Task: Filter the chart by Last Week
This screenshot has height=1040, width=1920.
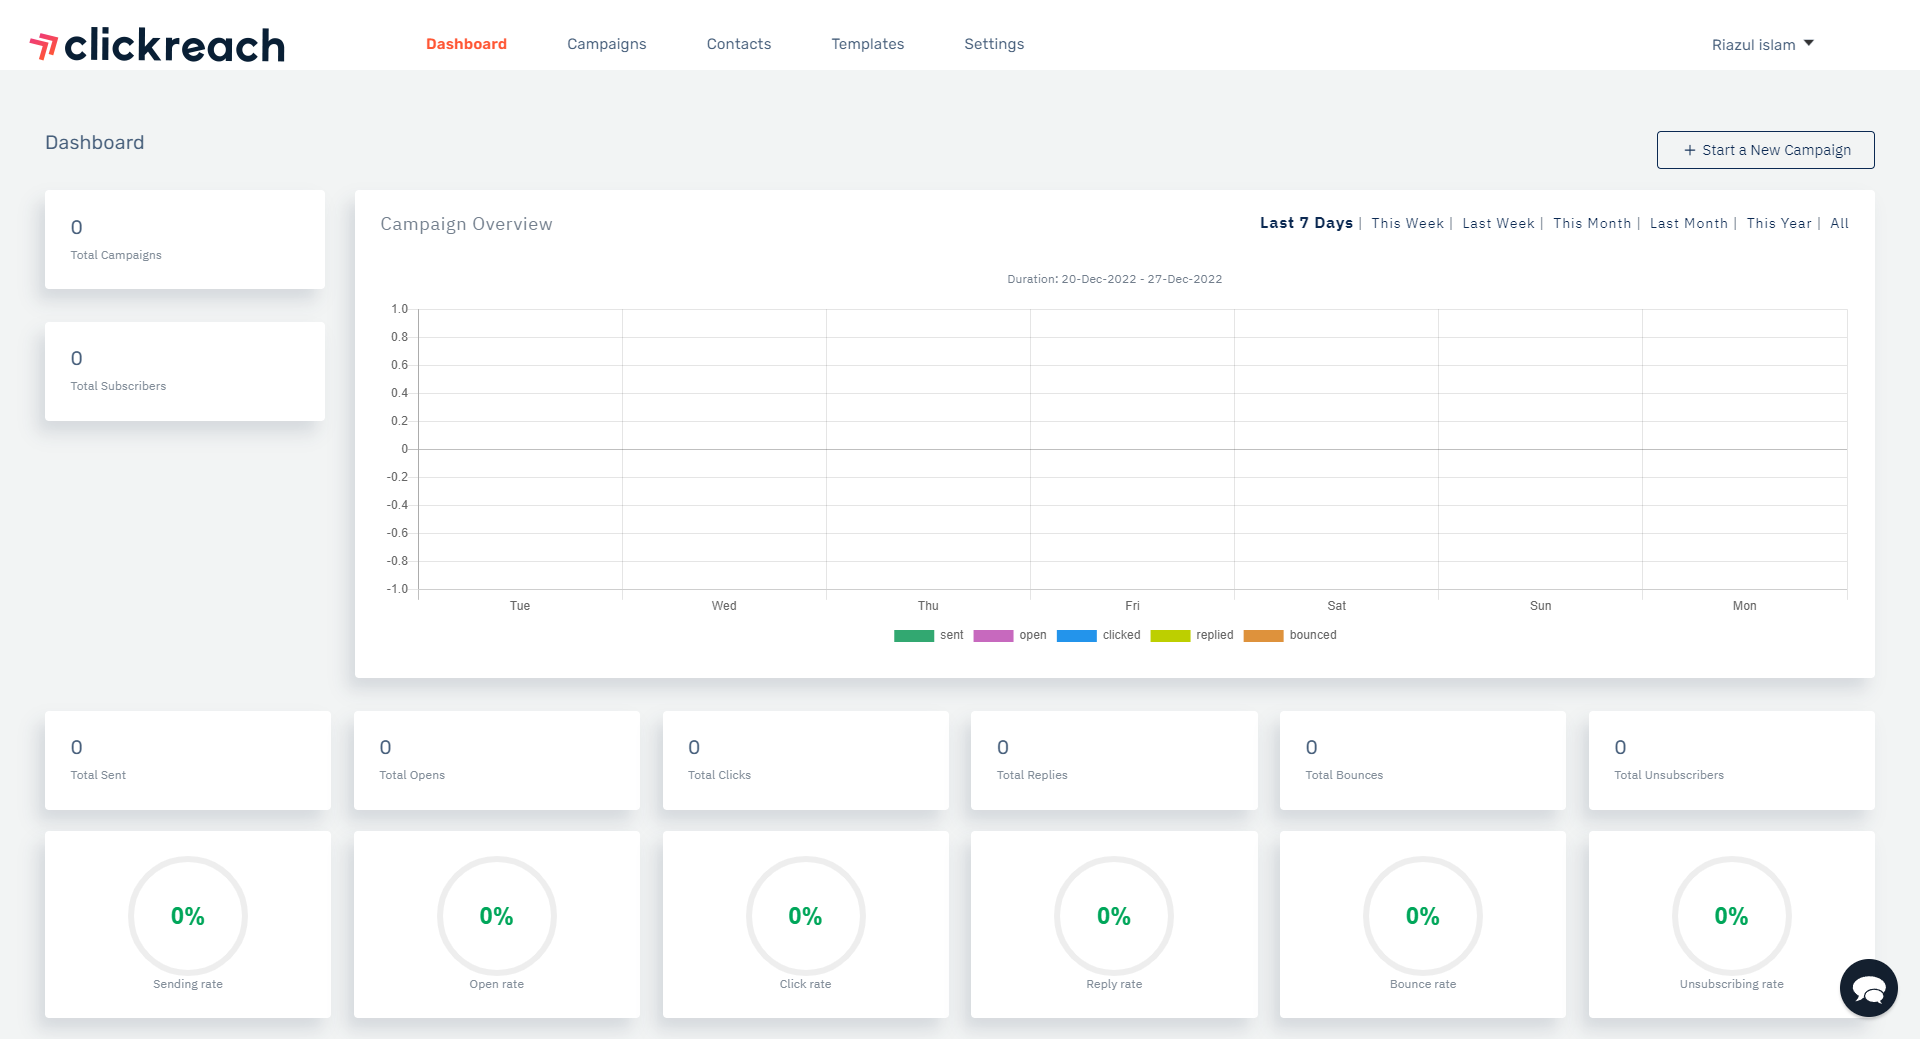Action: pos(1498,223)
